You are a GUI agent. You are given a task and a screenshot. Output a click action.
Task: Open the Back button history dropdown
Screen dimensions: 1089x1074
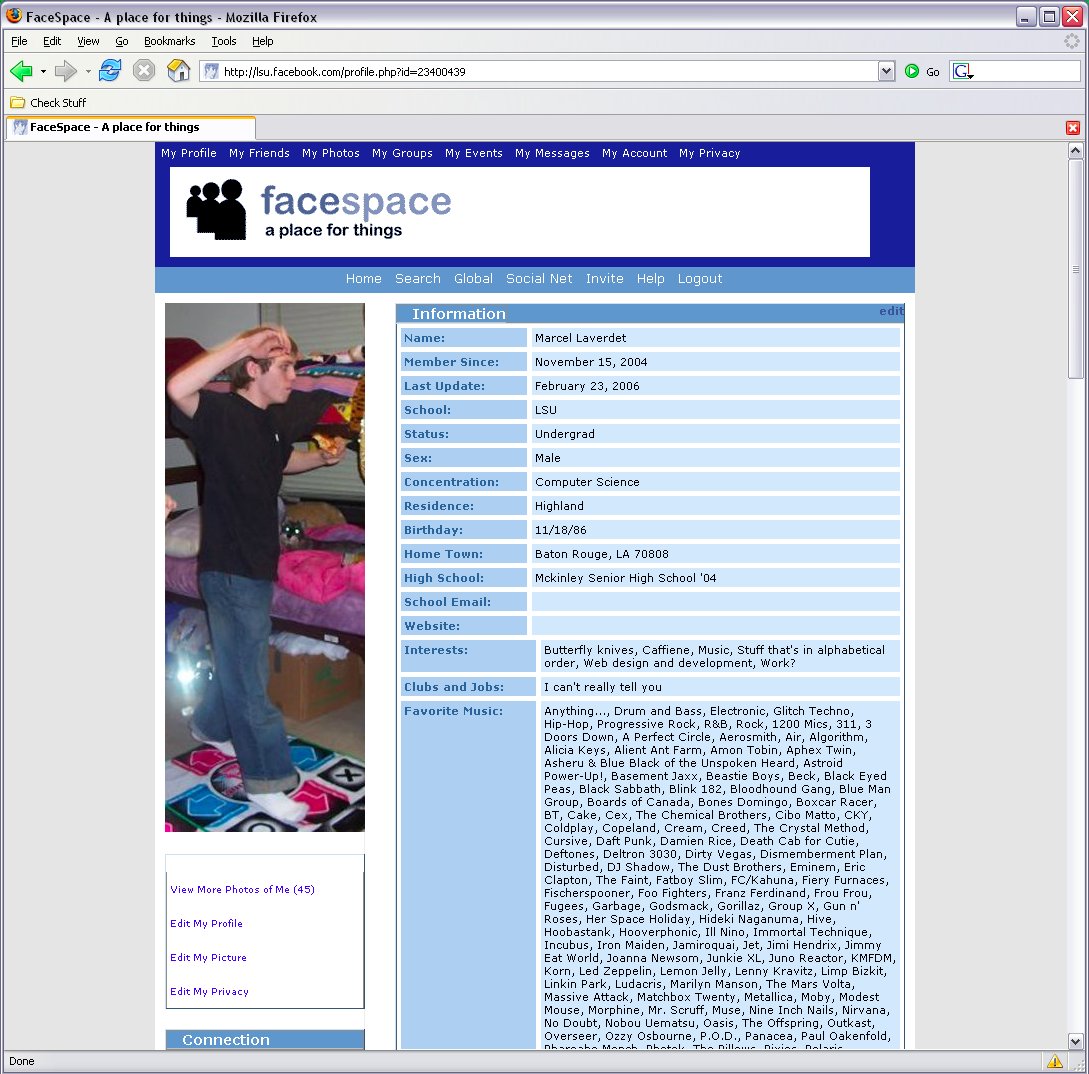click(43, 72)
